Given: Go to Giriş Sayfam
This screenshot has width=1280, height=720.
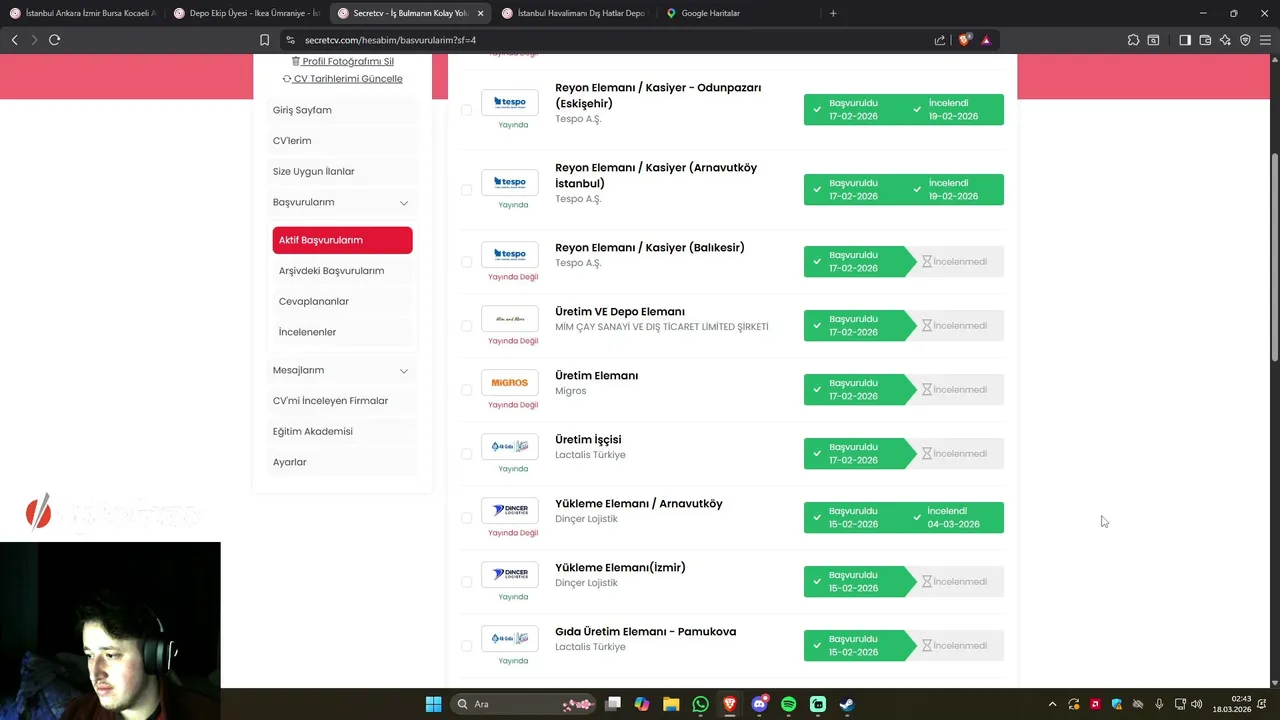Looking at the screenshot, I should click(x=342, y=110).
